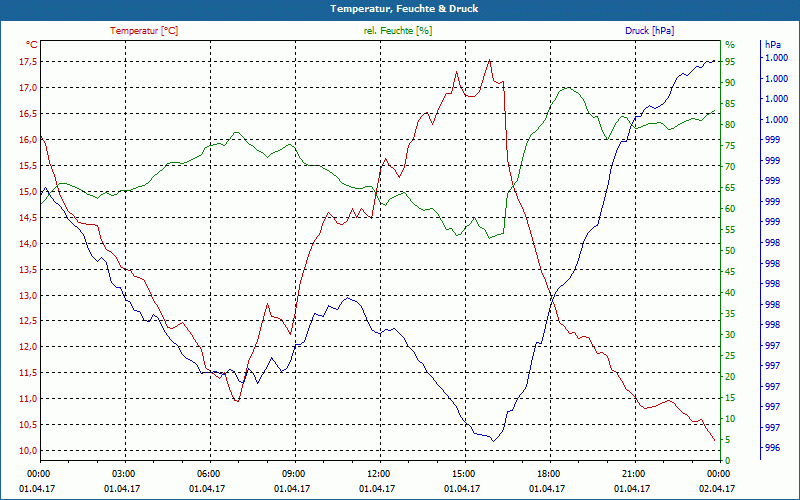Click the 25 humidity axis value

click(730, 356)
